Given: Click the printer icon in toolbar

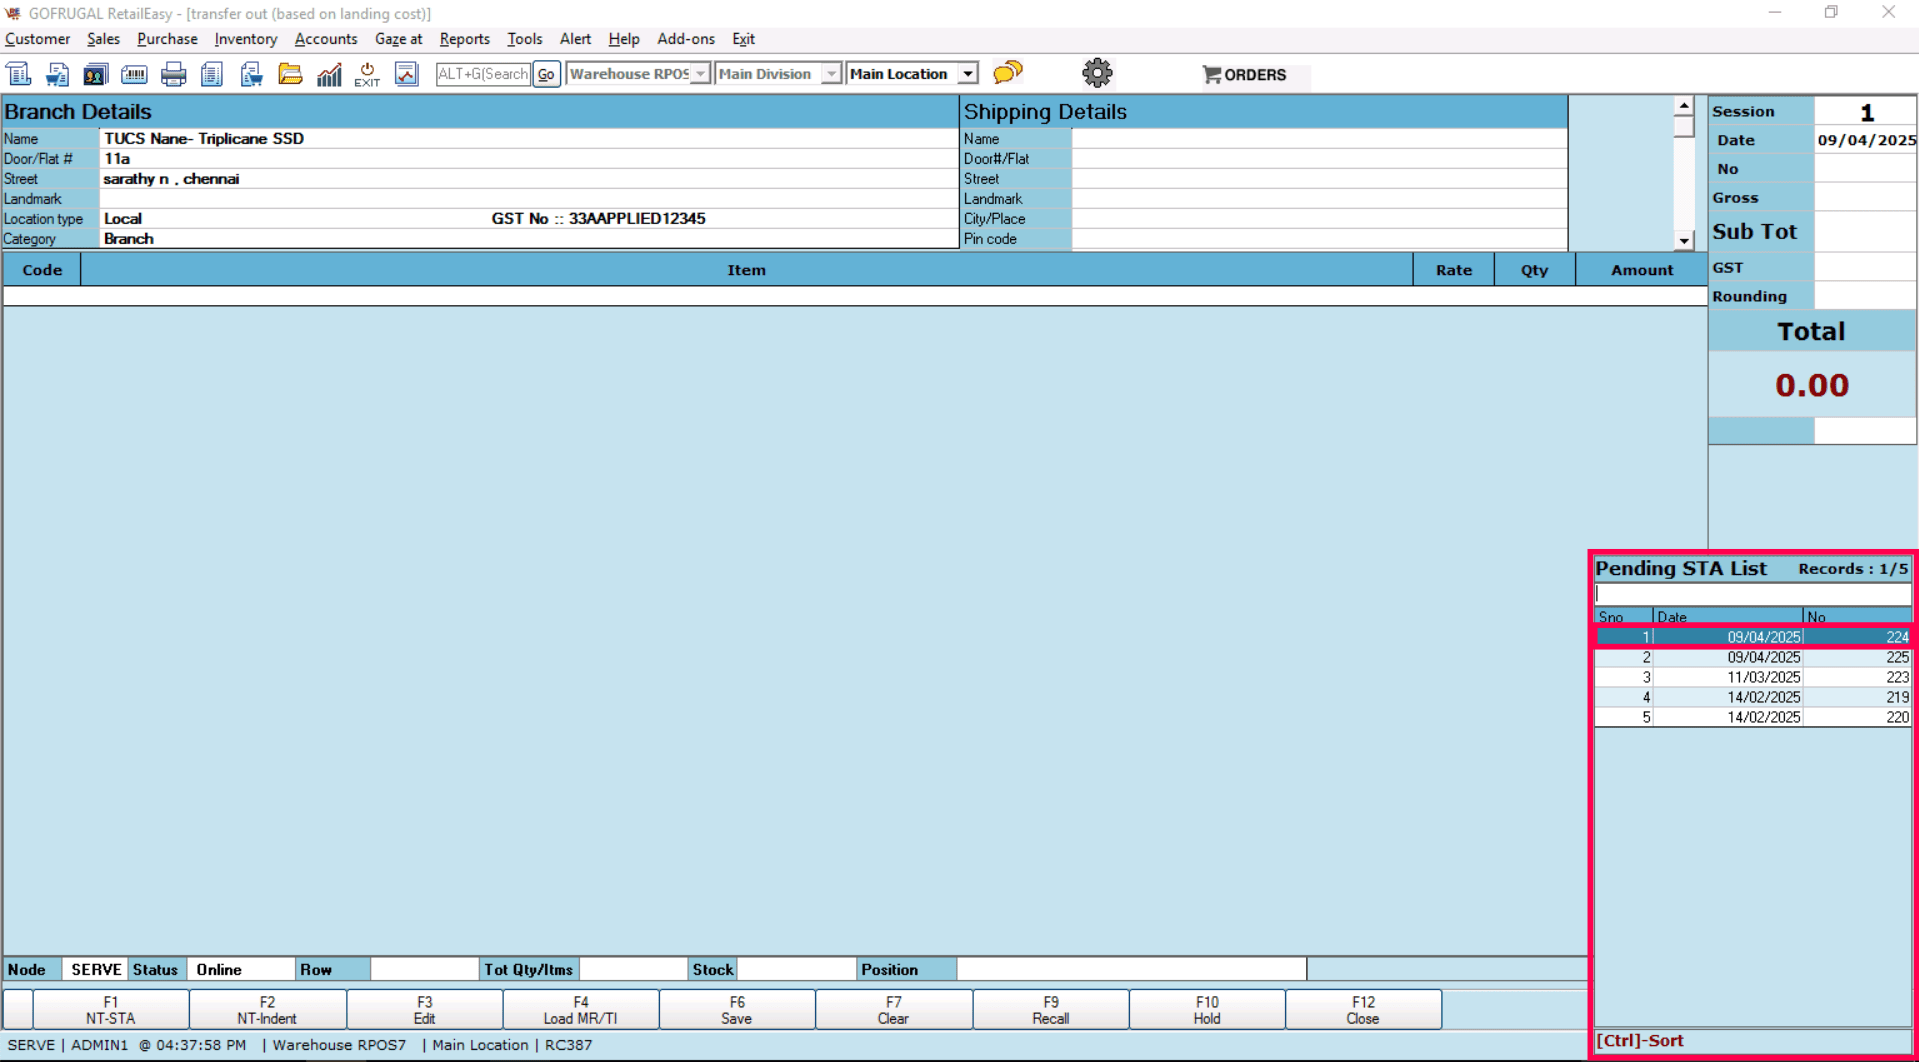Looking at the screenshot, I should pos(173,74).
